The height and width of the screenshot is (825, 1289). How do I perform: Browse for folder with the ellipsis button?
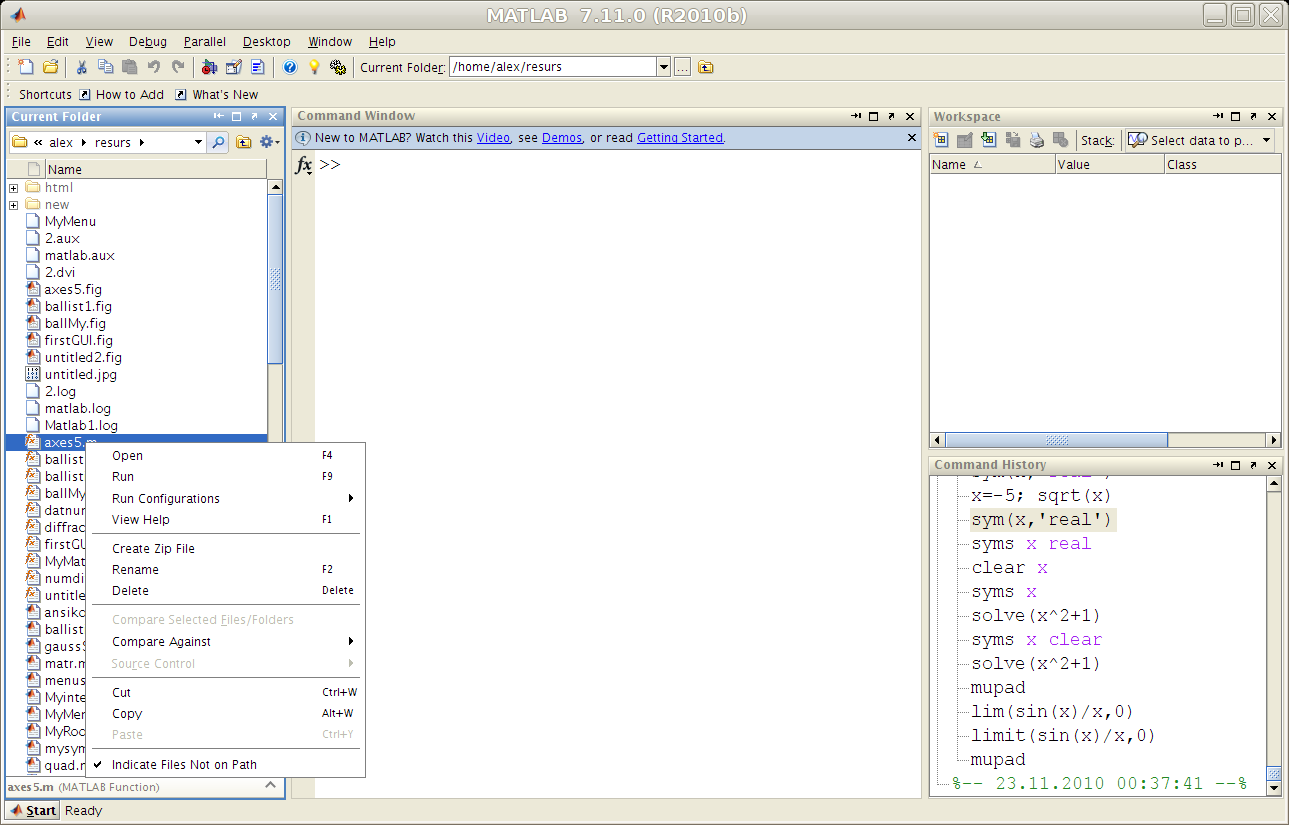(682, 67)
